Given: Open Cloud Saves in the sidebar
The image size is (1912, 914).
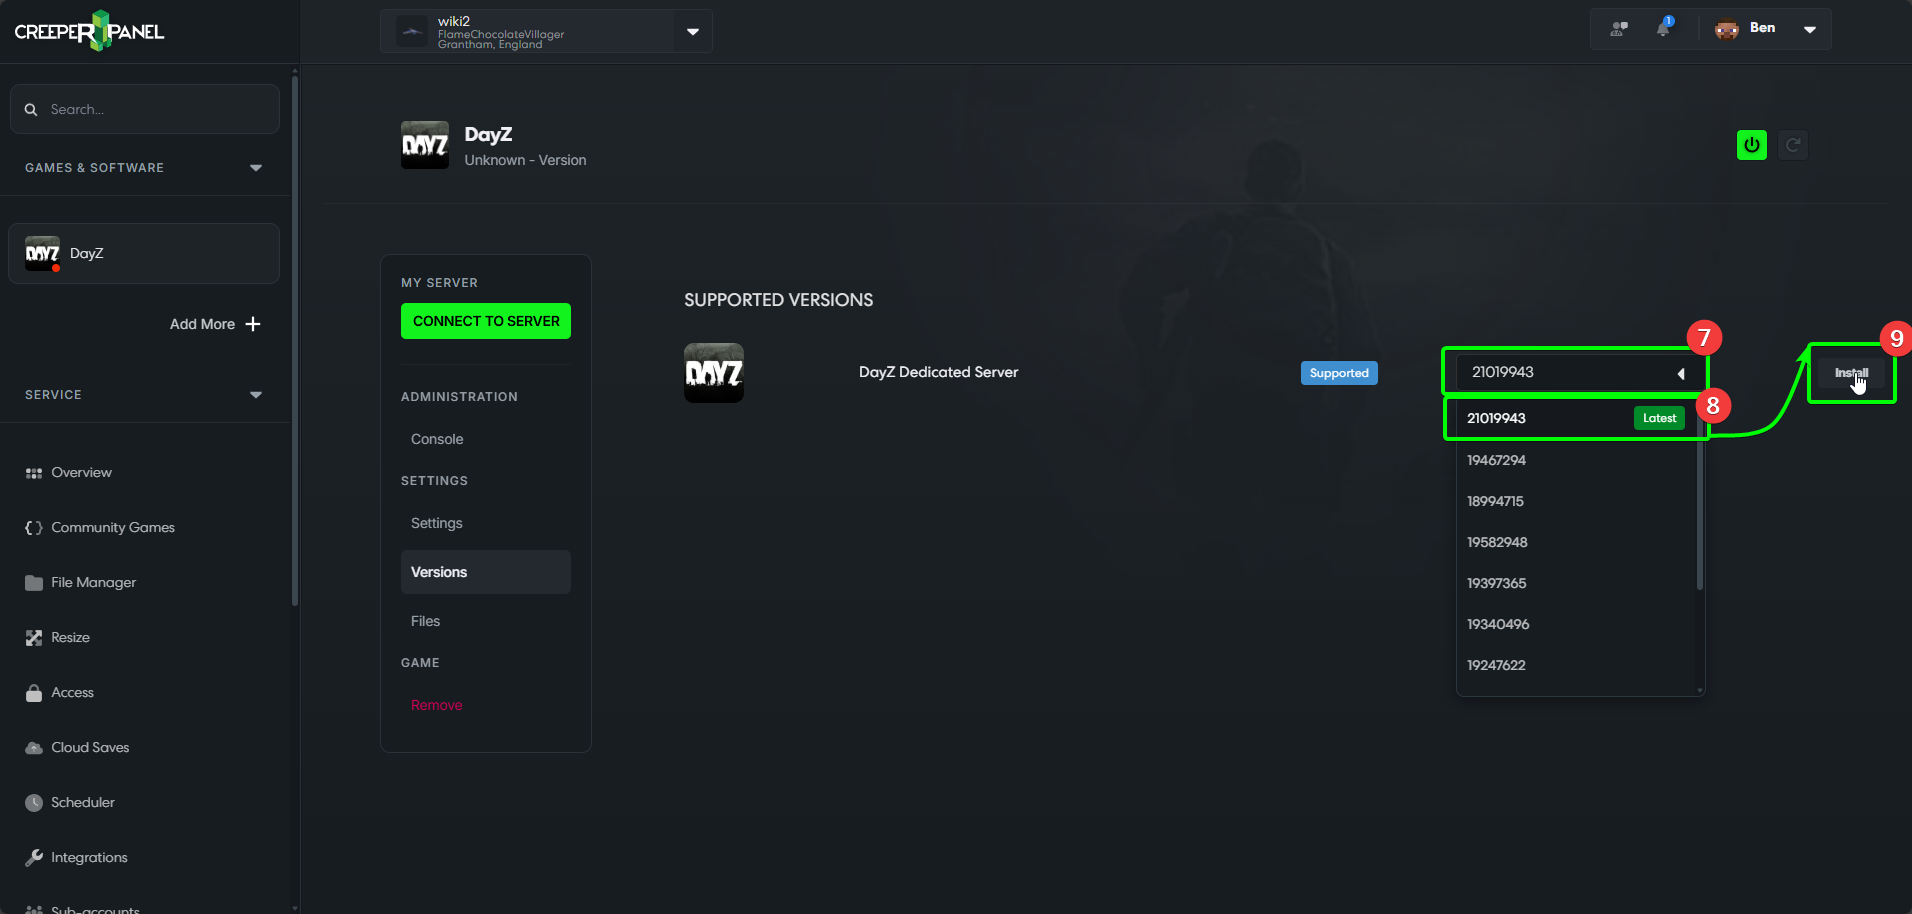Looking at the screenshot, I should [90, 747].
